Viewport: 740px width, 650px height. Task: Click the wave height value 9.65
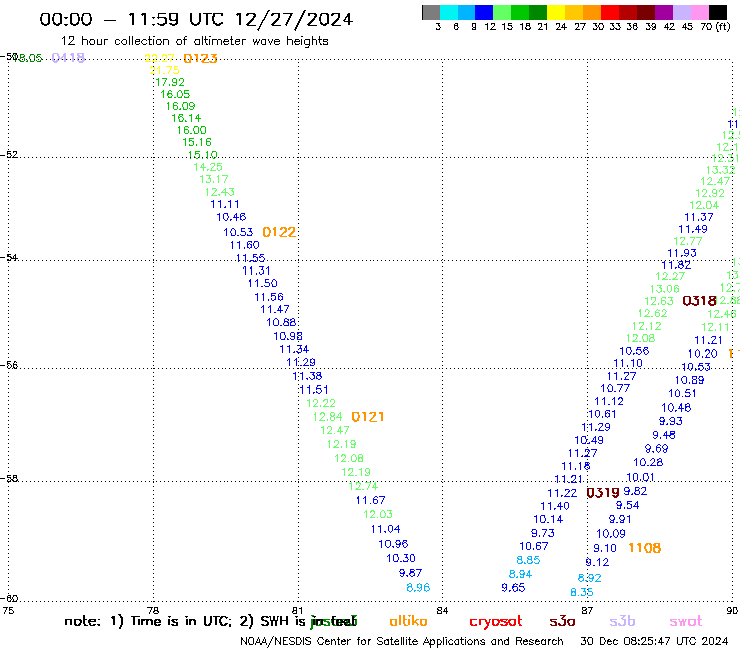coord(513,588)
